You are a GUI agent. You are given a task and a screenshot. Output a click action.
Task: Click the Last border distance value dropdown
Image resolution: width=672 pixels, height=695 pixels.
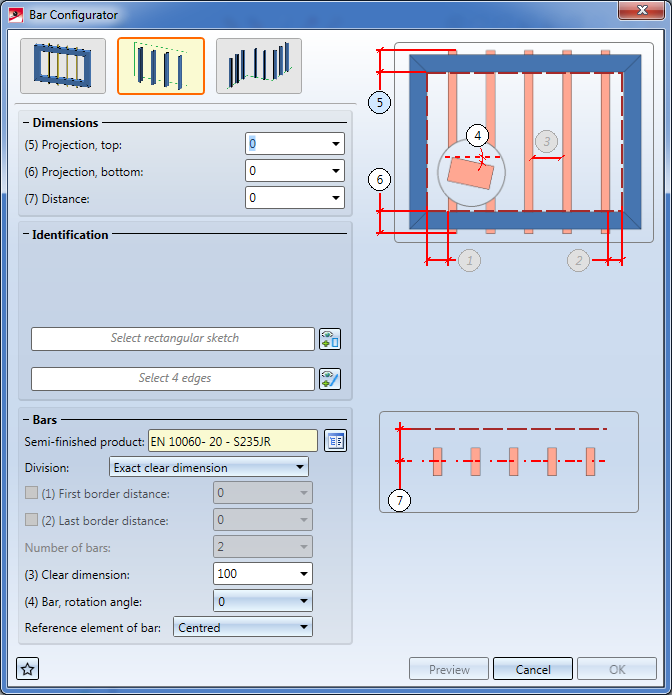coord(263,519)
